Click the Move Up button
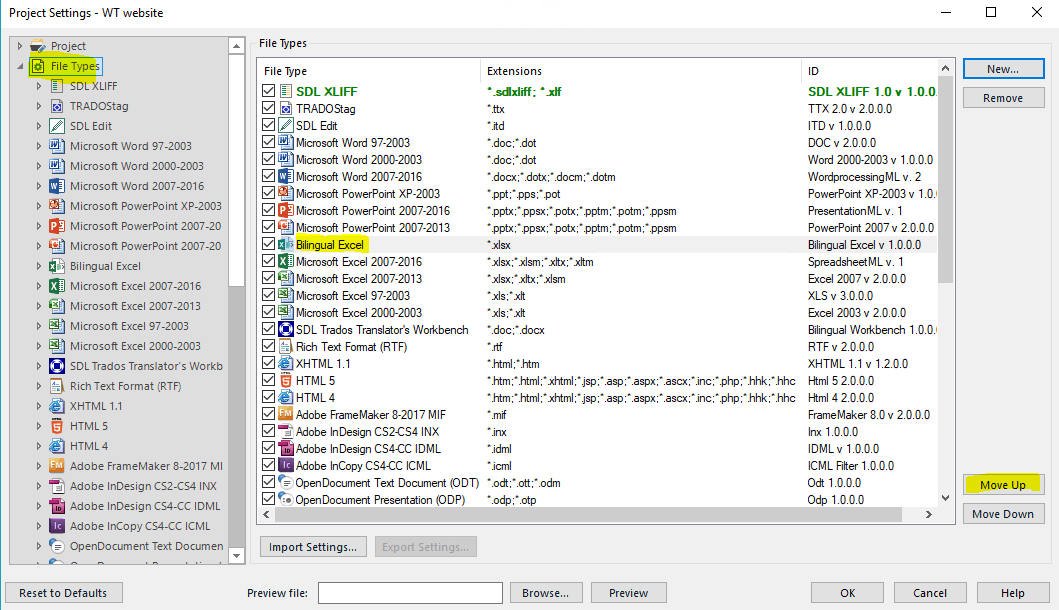Image resolution: width=1059 pixels, height=610 pixels. click(x=1003, y=485)
